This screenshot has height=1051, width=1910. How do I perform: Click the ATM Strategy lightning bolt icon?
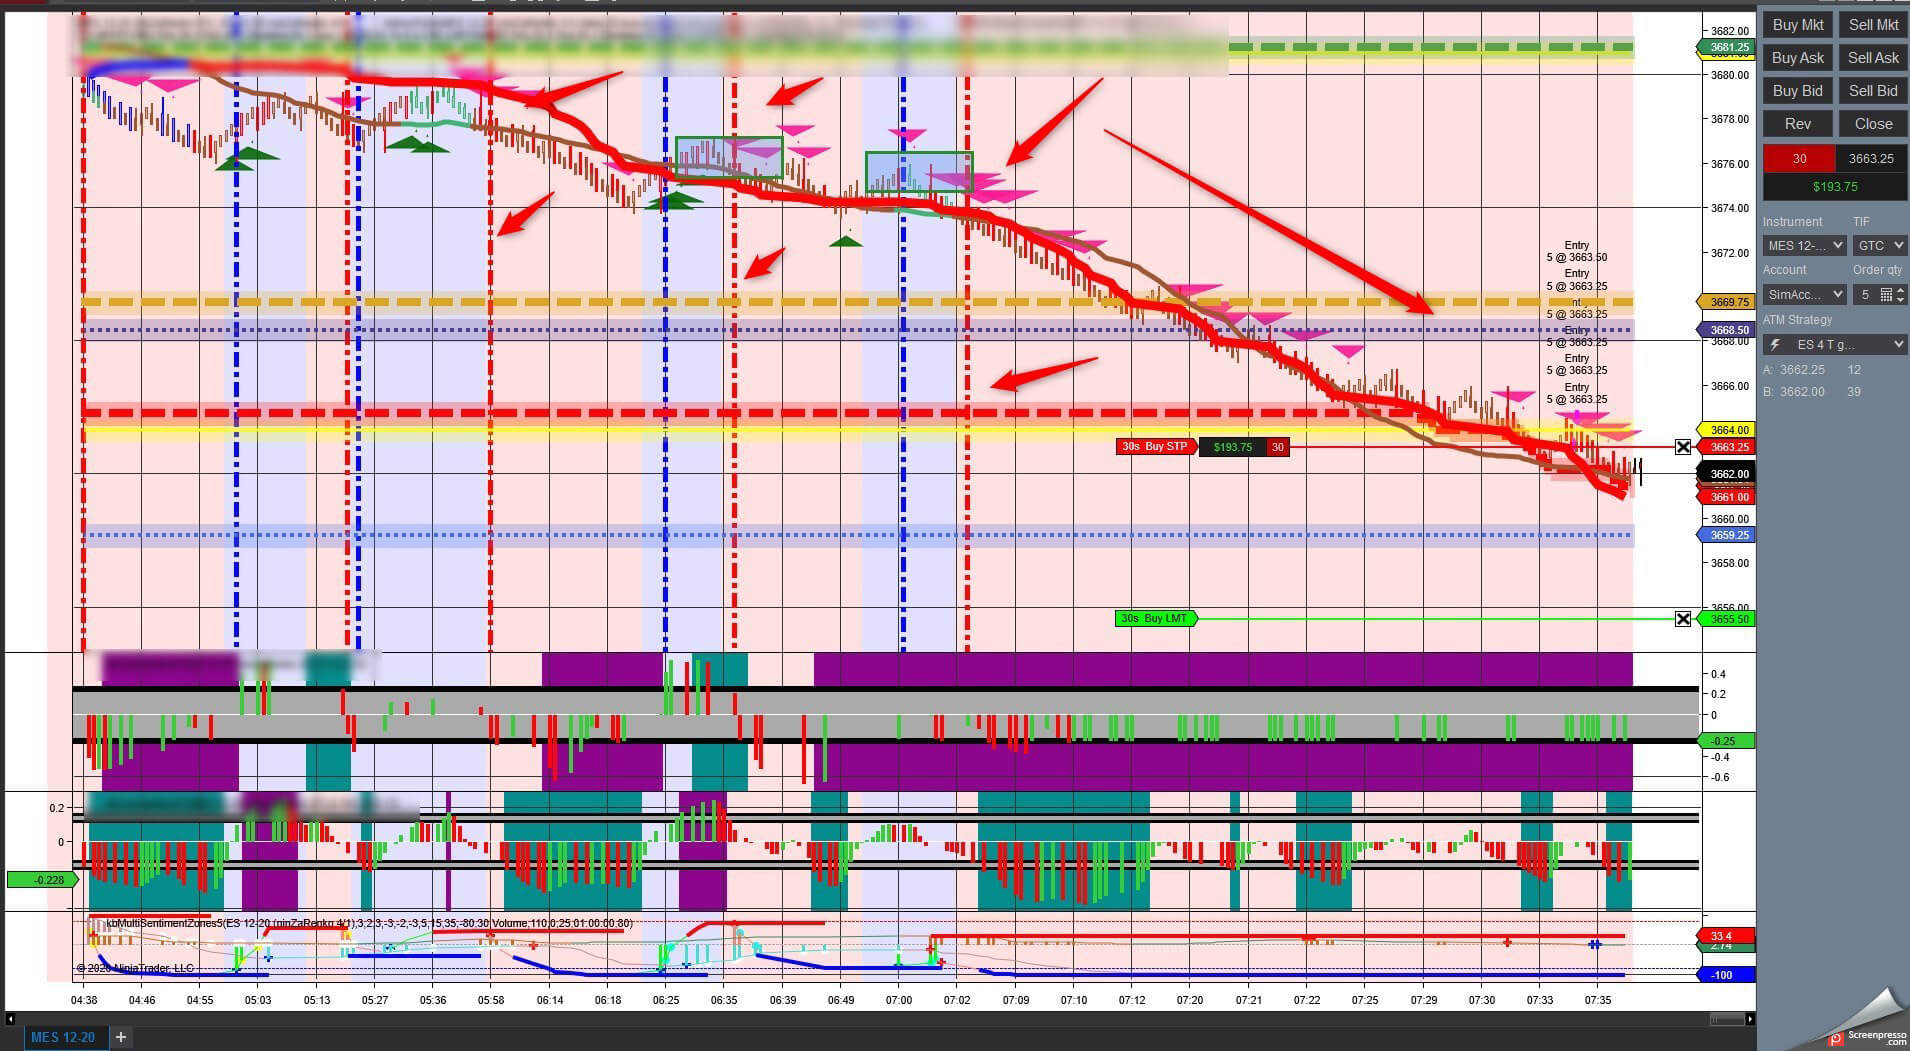[1775, 345]
